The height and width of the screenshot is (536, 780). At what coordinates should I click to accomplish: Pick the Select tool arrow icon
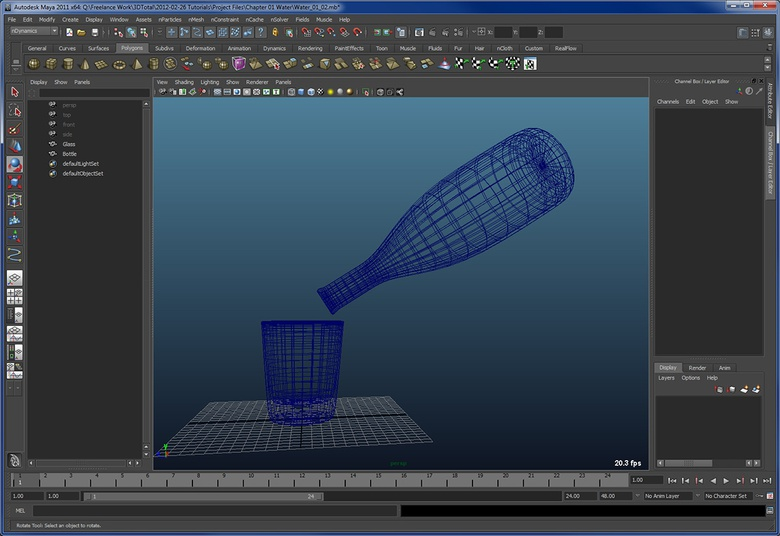coord(14,92)
